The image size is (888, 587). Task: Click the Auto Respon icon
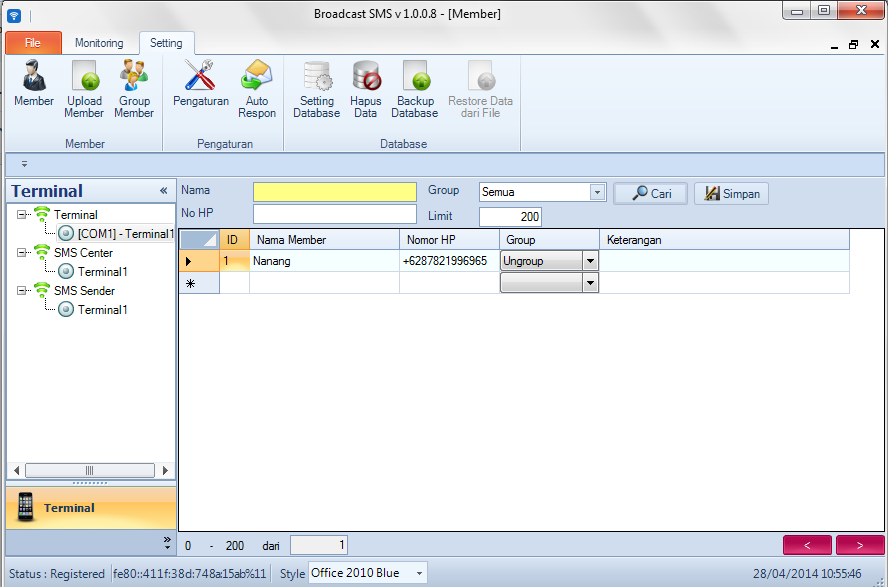[x=257, y=89]
